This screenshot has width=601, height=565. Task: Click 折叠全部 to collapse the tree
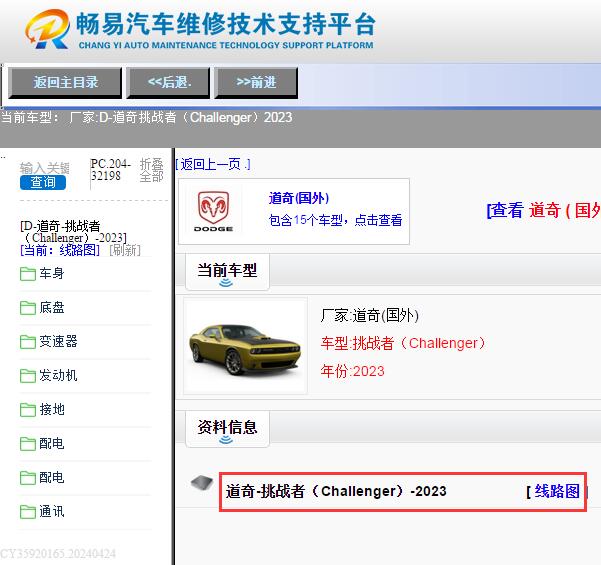[151, 170]
